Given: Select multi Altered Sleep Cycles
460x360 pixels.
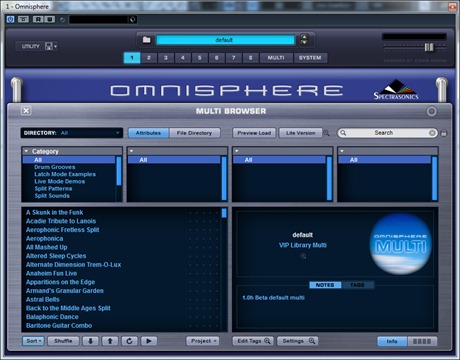Looking at the screenshot, I should click(56, 256).
